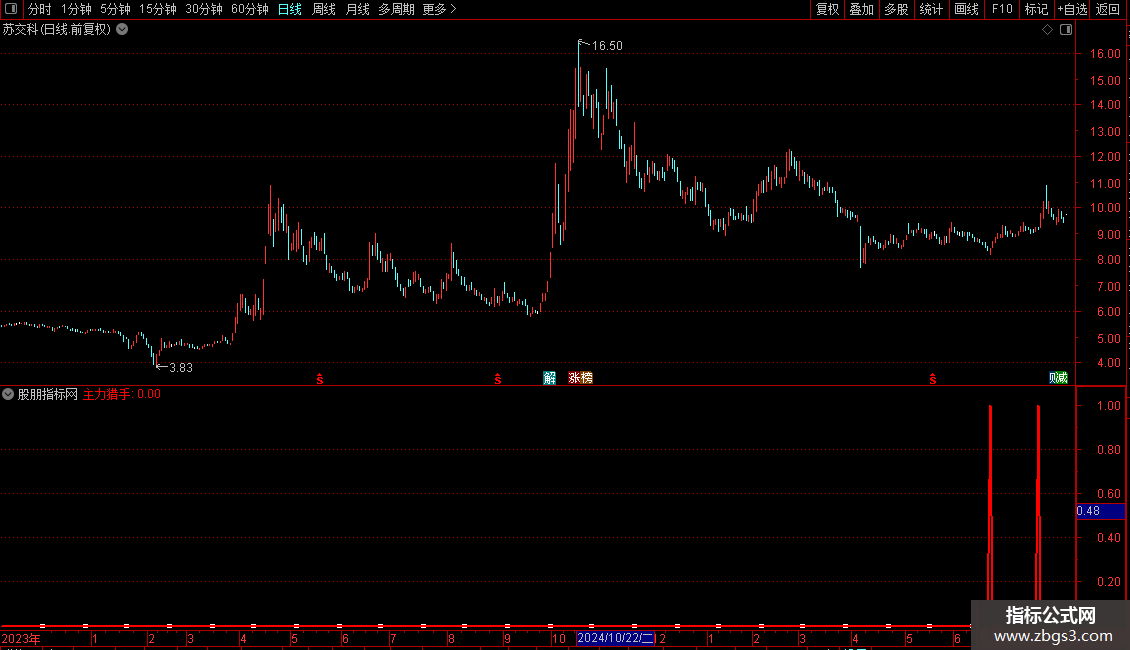
Task: Toggle the side panel icon at top-left
Action: pos(11,9)
